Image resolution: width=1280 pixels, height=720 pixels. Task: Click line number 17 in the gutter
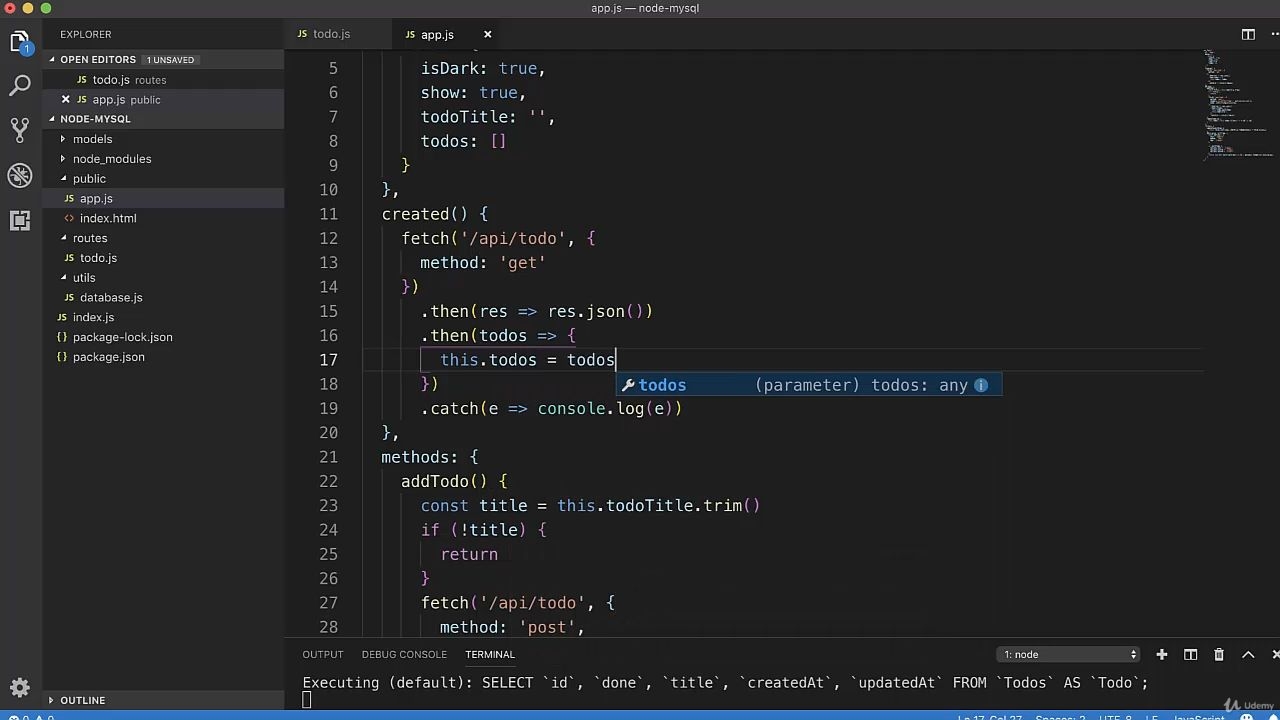click(328, 360)
